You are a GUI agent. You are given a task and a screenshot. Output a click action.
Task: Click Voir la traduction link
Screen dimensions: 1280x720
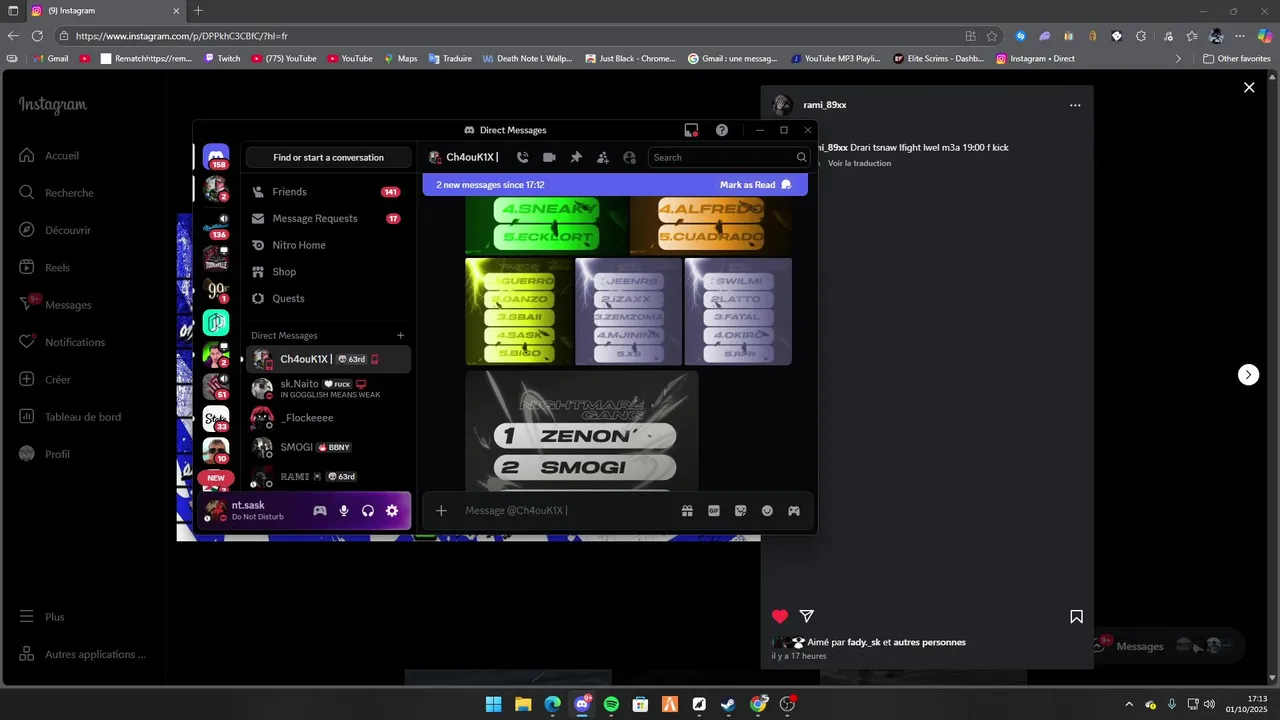pyautogui.click(x=859, y=163)
